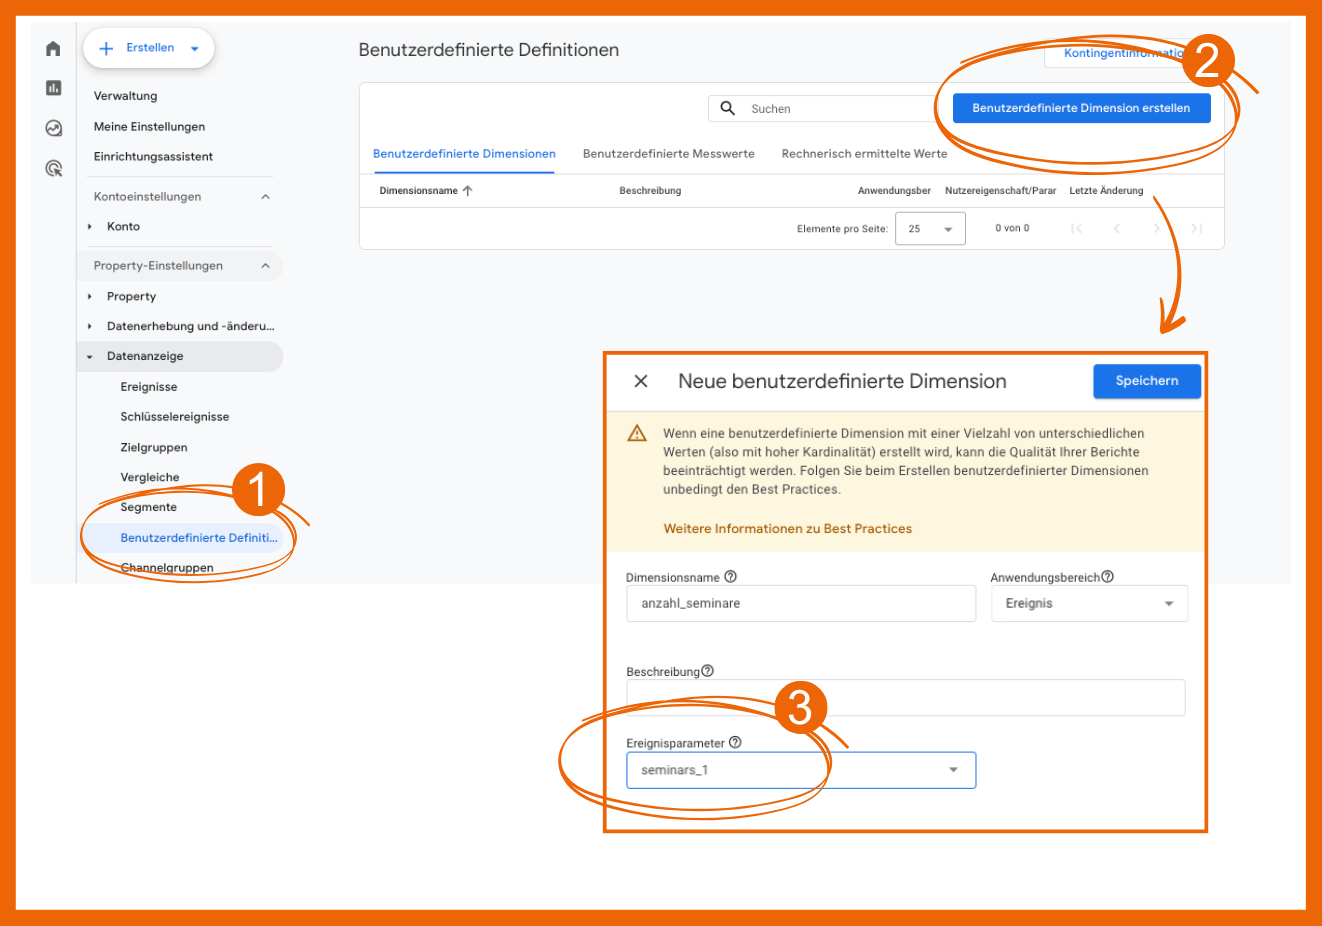The width and height of the screenshot is (1322, 926).
Task: Click help icon next to Ereignisparameter
Action: click(x=735, y=743)
